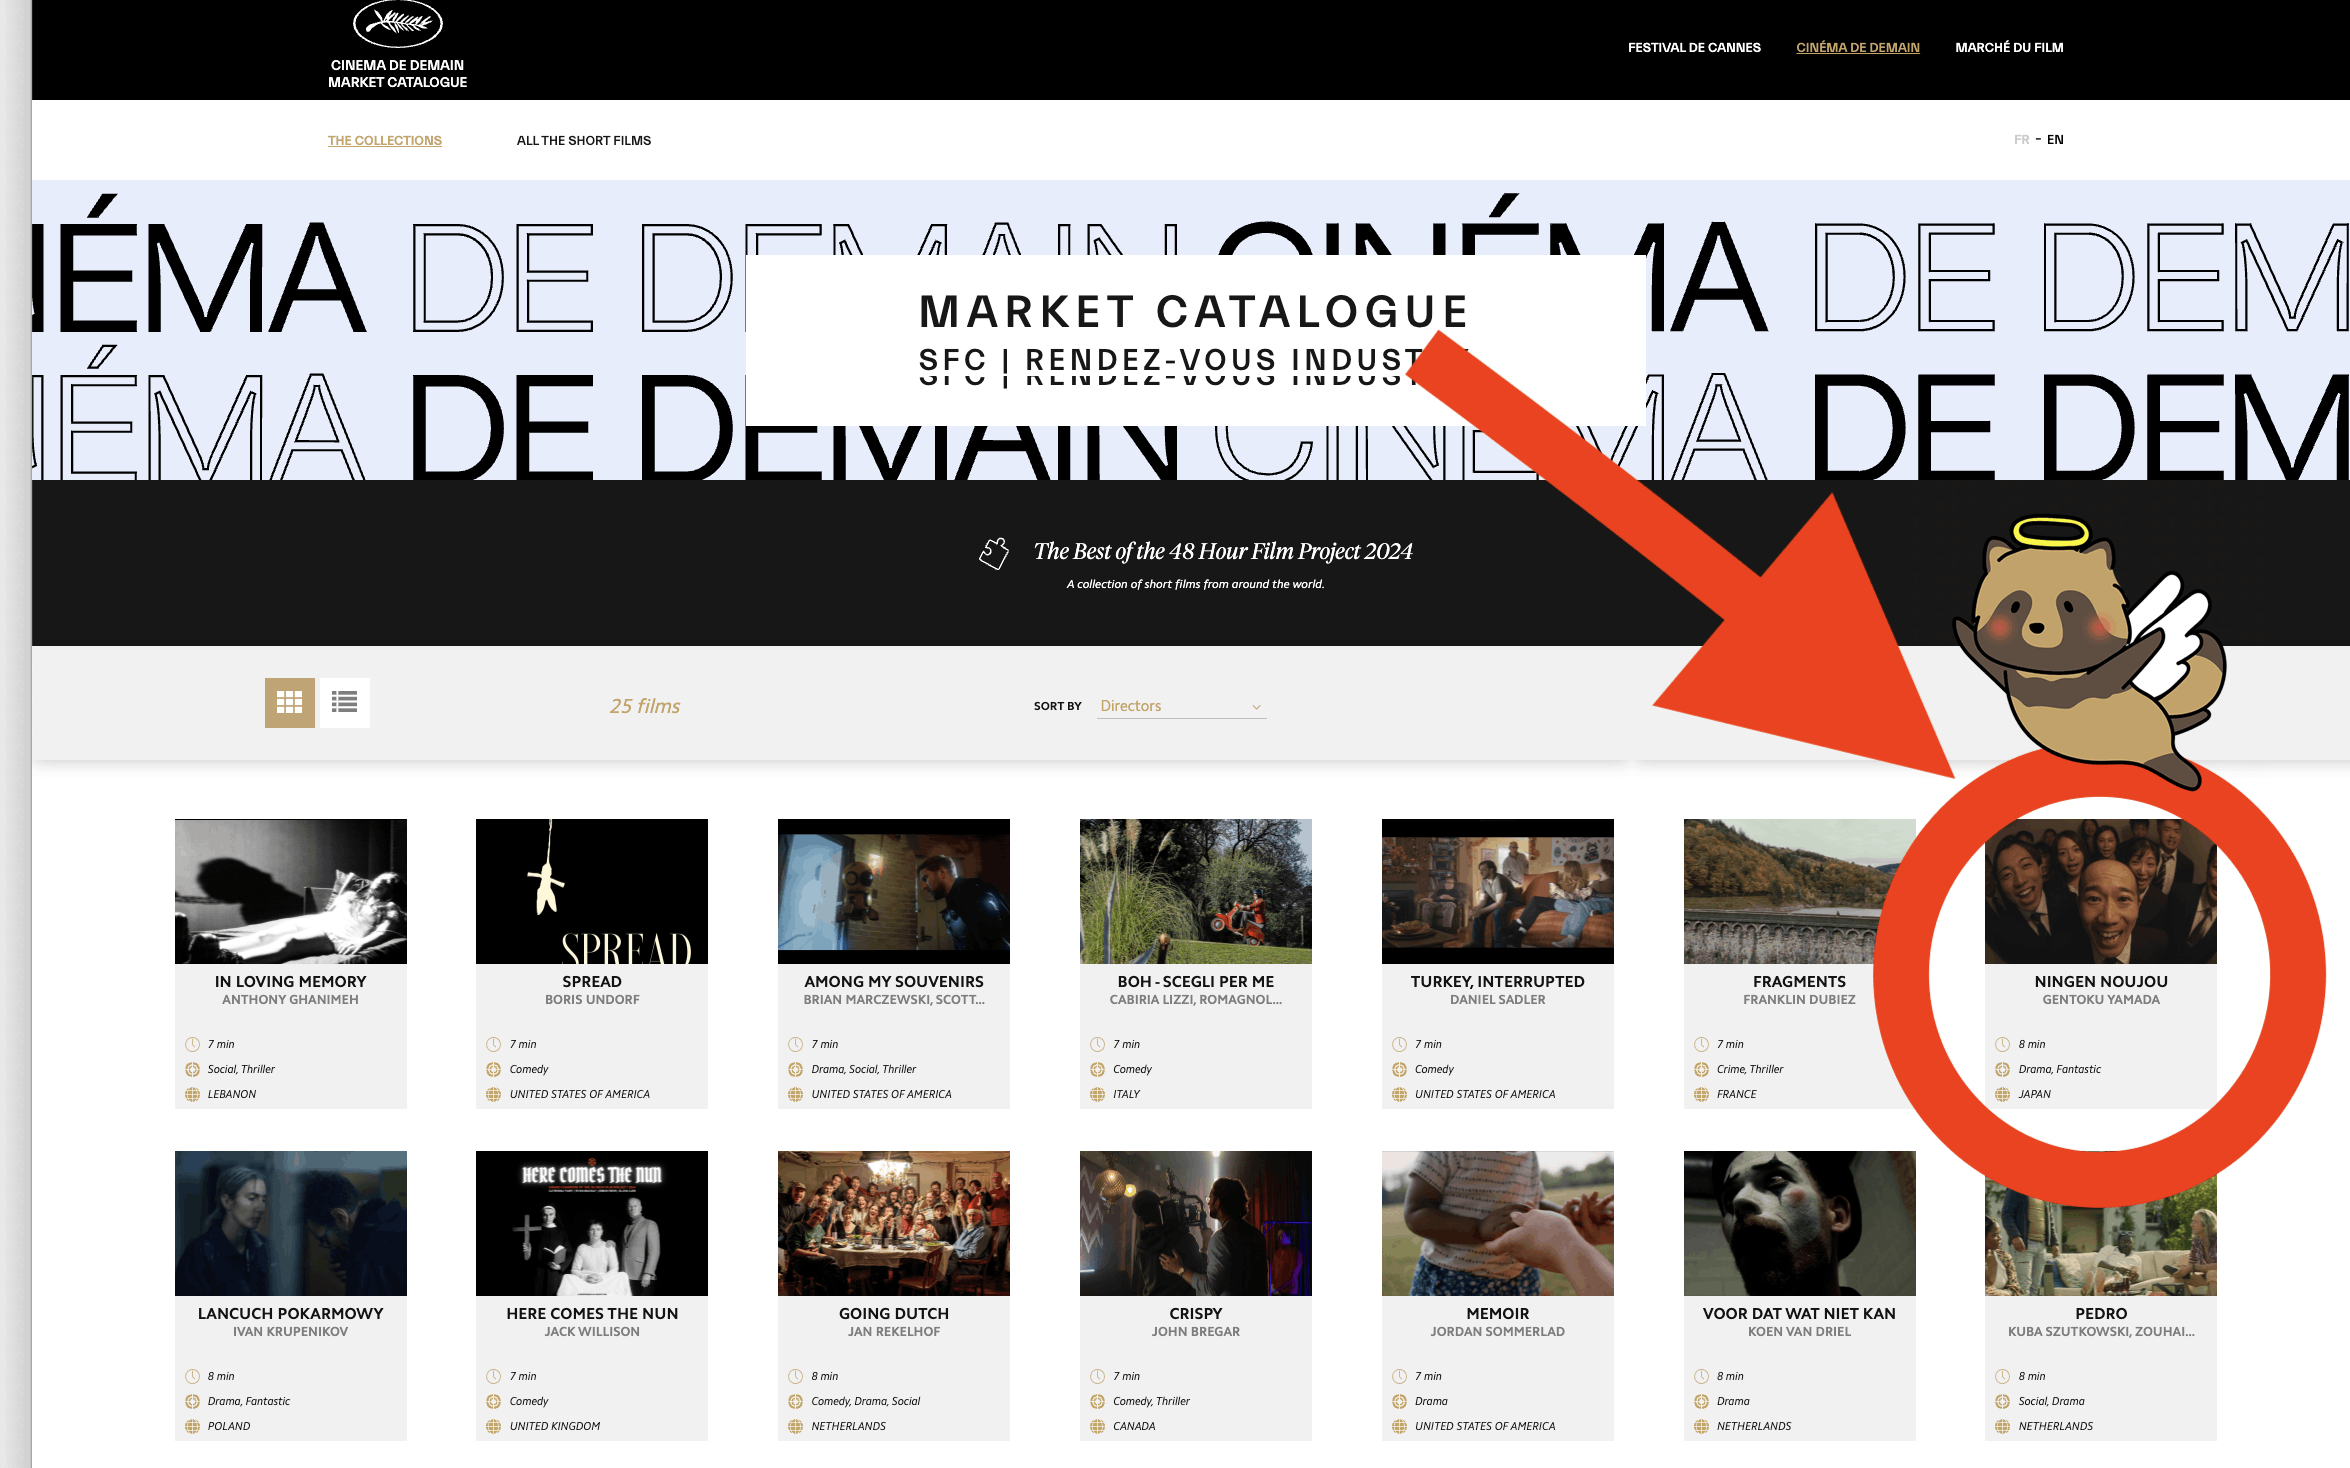Image resolution: width=2350 pixels, height=1468 pixels.
Task: Open the Sort By Directors dropdown
Action: click(1179, 706)
